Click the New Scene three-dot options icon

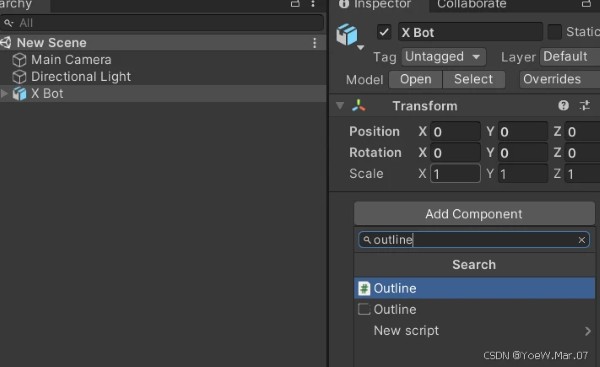point(314,42)
